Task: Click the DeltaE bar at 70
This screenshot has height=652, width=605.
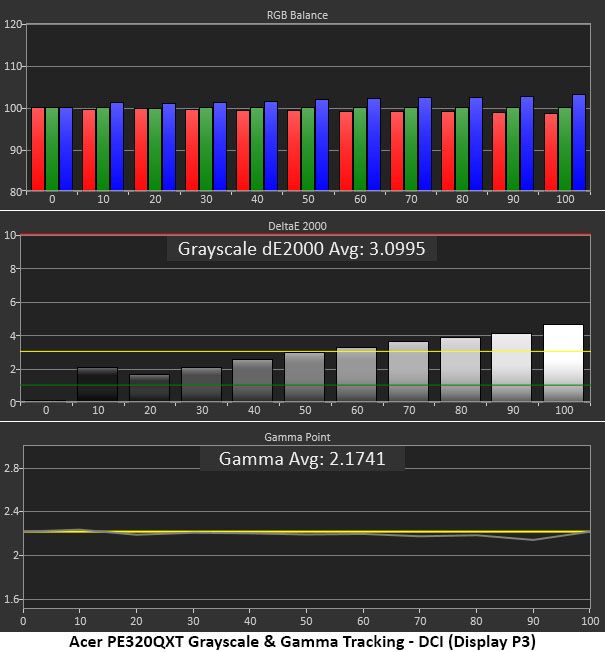Action: [408, 372]
